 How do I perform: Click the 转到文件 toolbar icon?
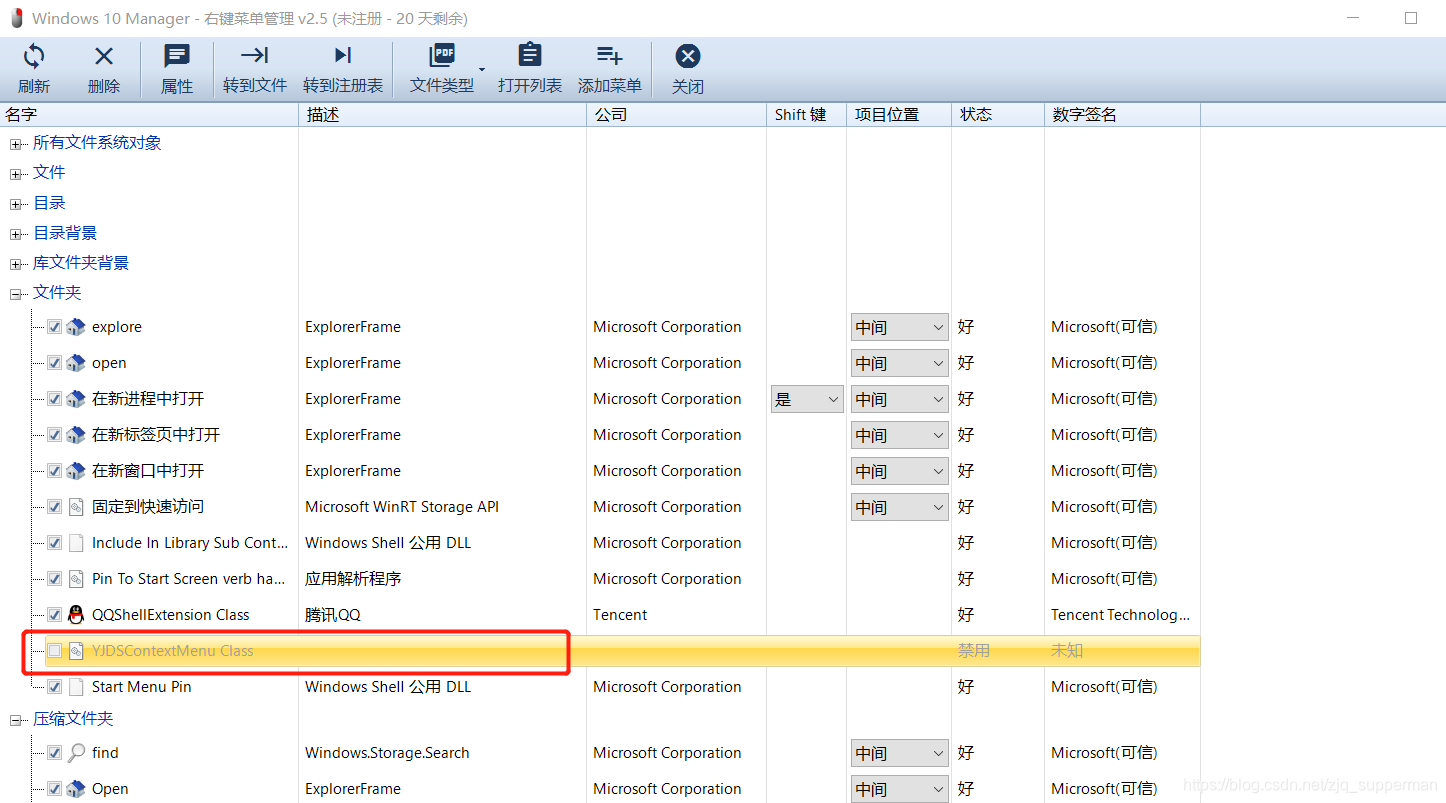255,55
